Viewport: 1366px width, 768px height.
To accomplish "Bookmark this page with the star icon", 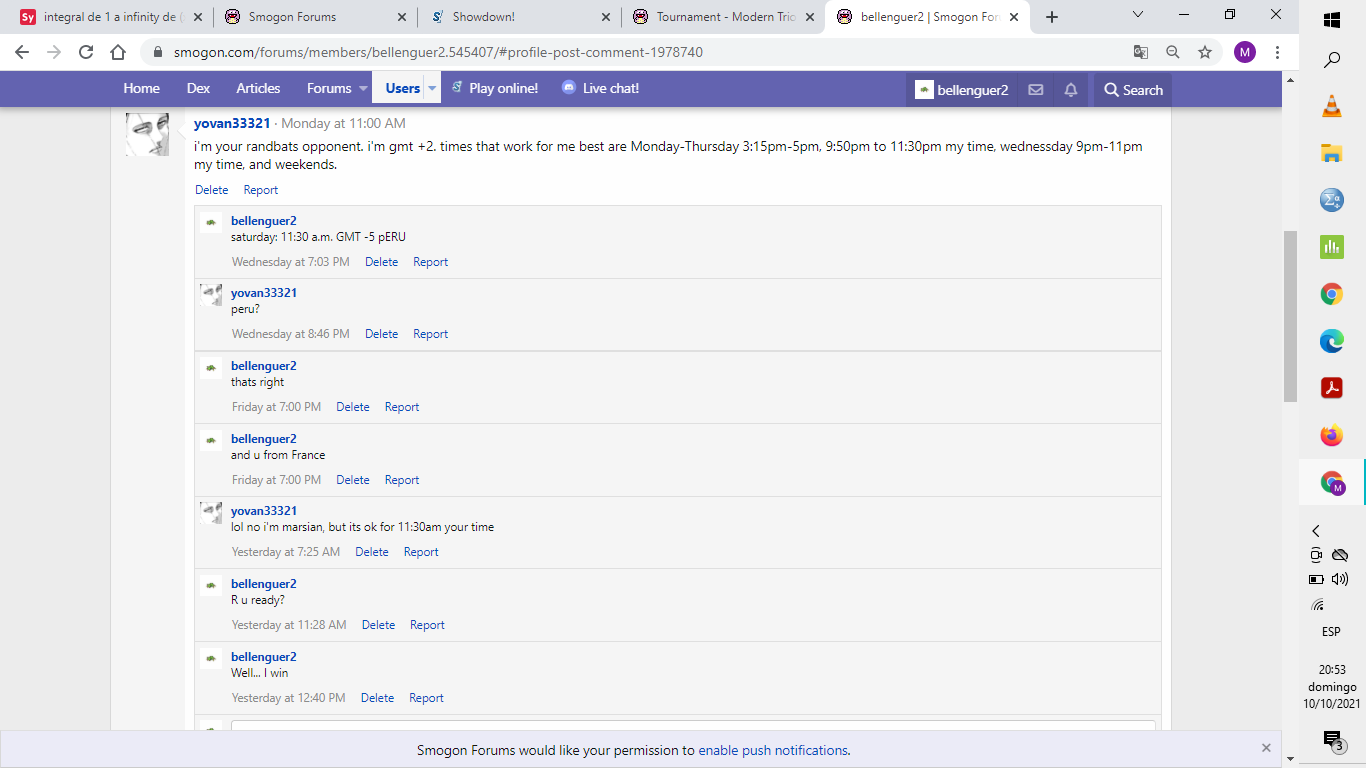I will [1205, 52].
